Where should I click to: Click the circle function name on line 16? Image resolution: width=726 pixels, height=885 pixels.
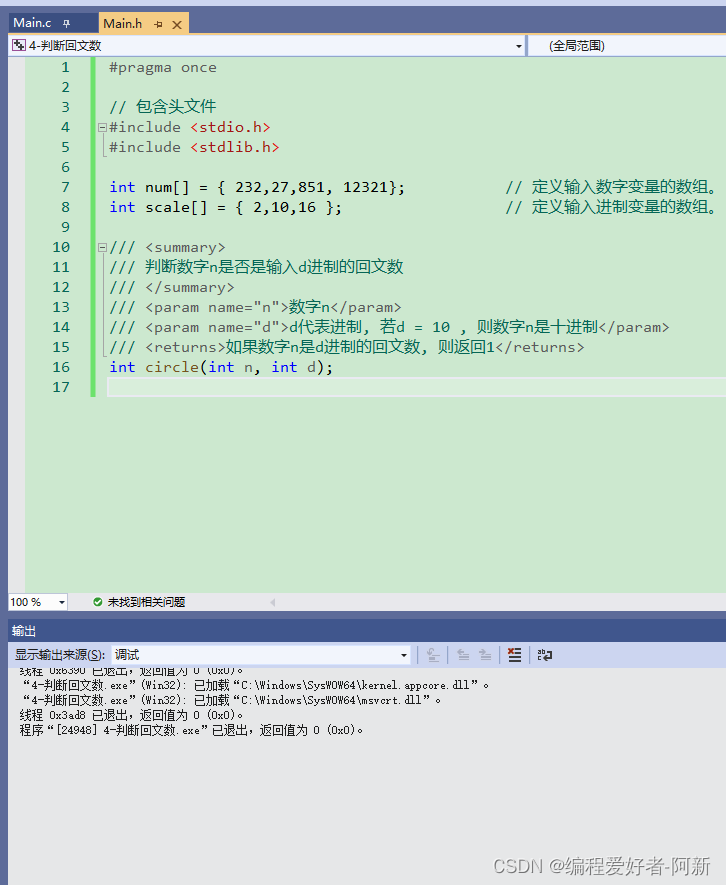point(172,367)
